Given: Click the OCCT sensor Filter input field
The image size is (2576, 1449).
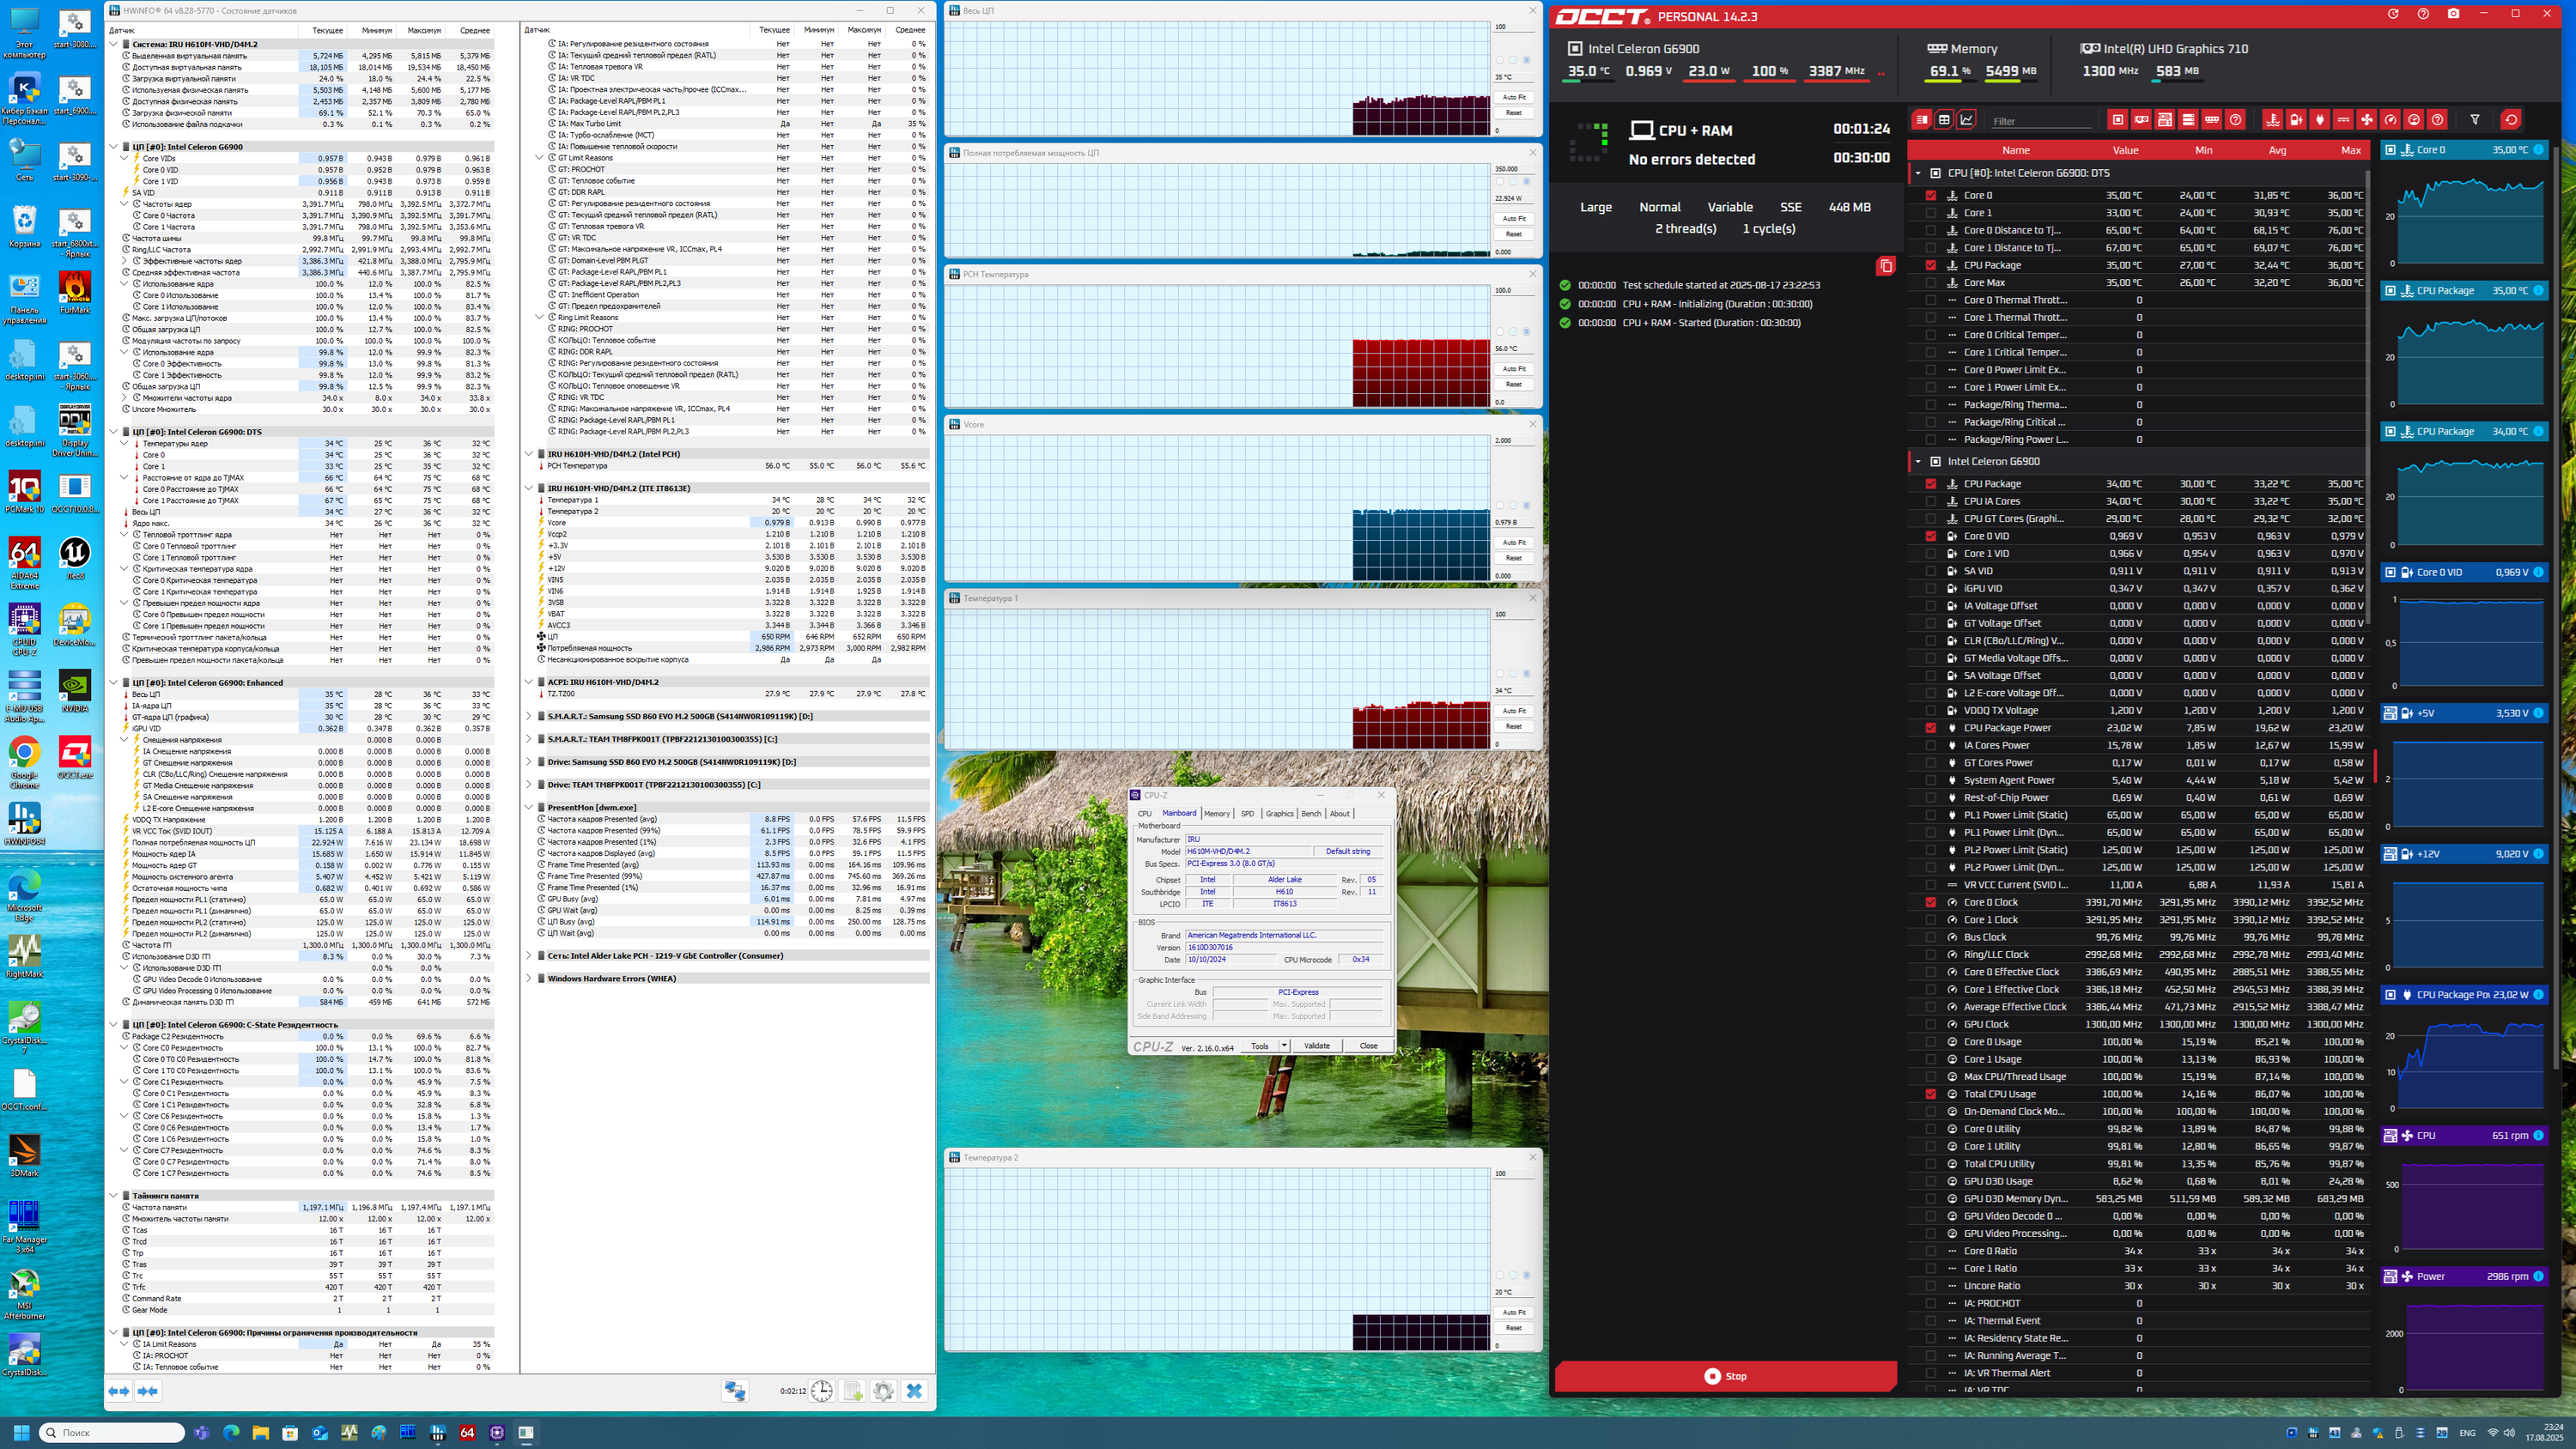Looking at the screenshot, I should point(2040,121).
